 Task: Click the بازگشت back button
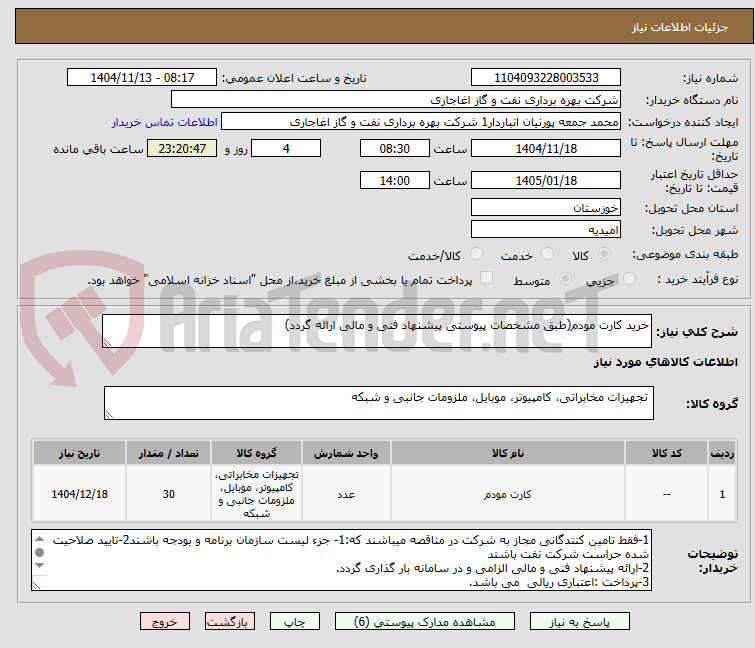229,622
